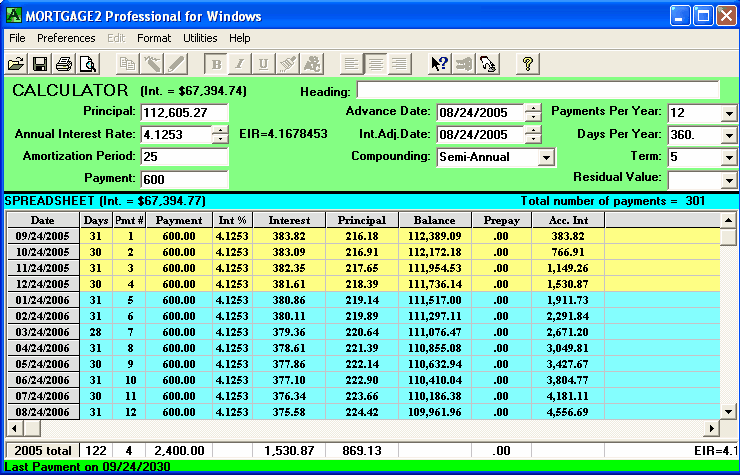Screen dimensions: 740x476
Task: Open the Compounding dropdown
Action: coord(546,158)
